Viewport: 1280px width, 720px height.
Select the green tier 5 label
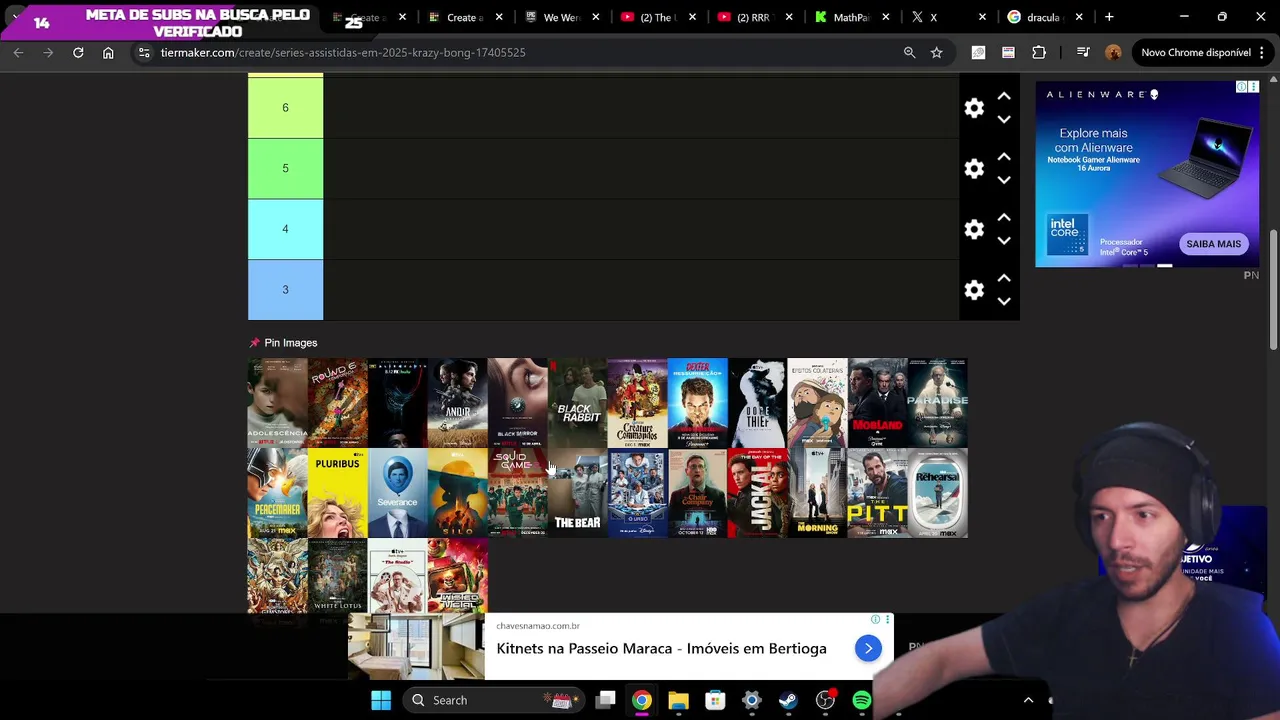tap(285, 168)
